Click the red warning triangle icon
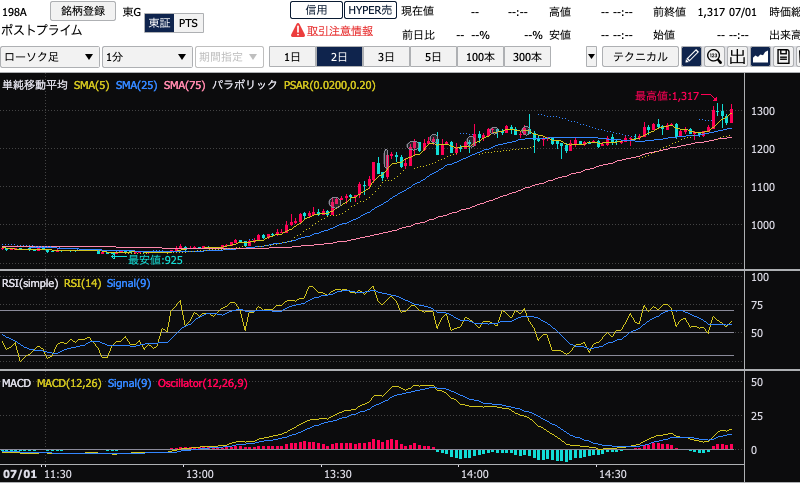 click(x=297, y=31)
